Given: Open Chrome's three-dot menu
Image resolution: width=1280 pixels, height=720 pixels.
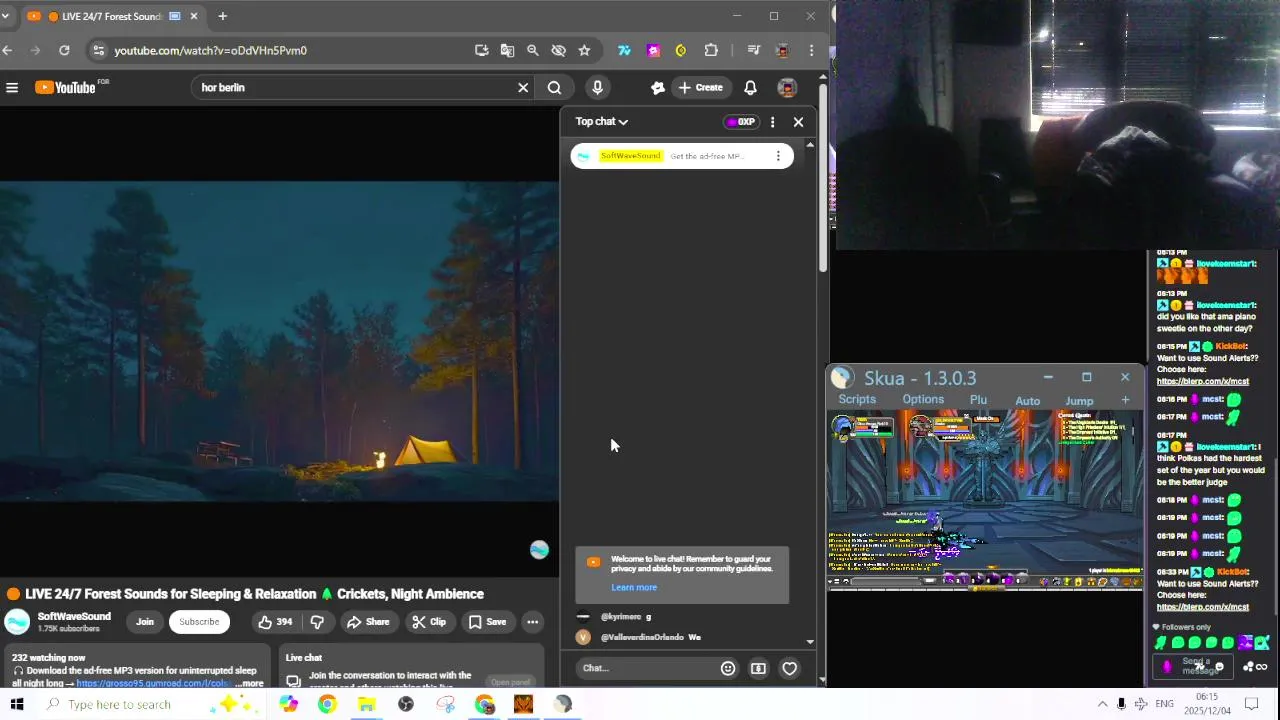Looking at the screenshot, I should [x=811, y=50].
